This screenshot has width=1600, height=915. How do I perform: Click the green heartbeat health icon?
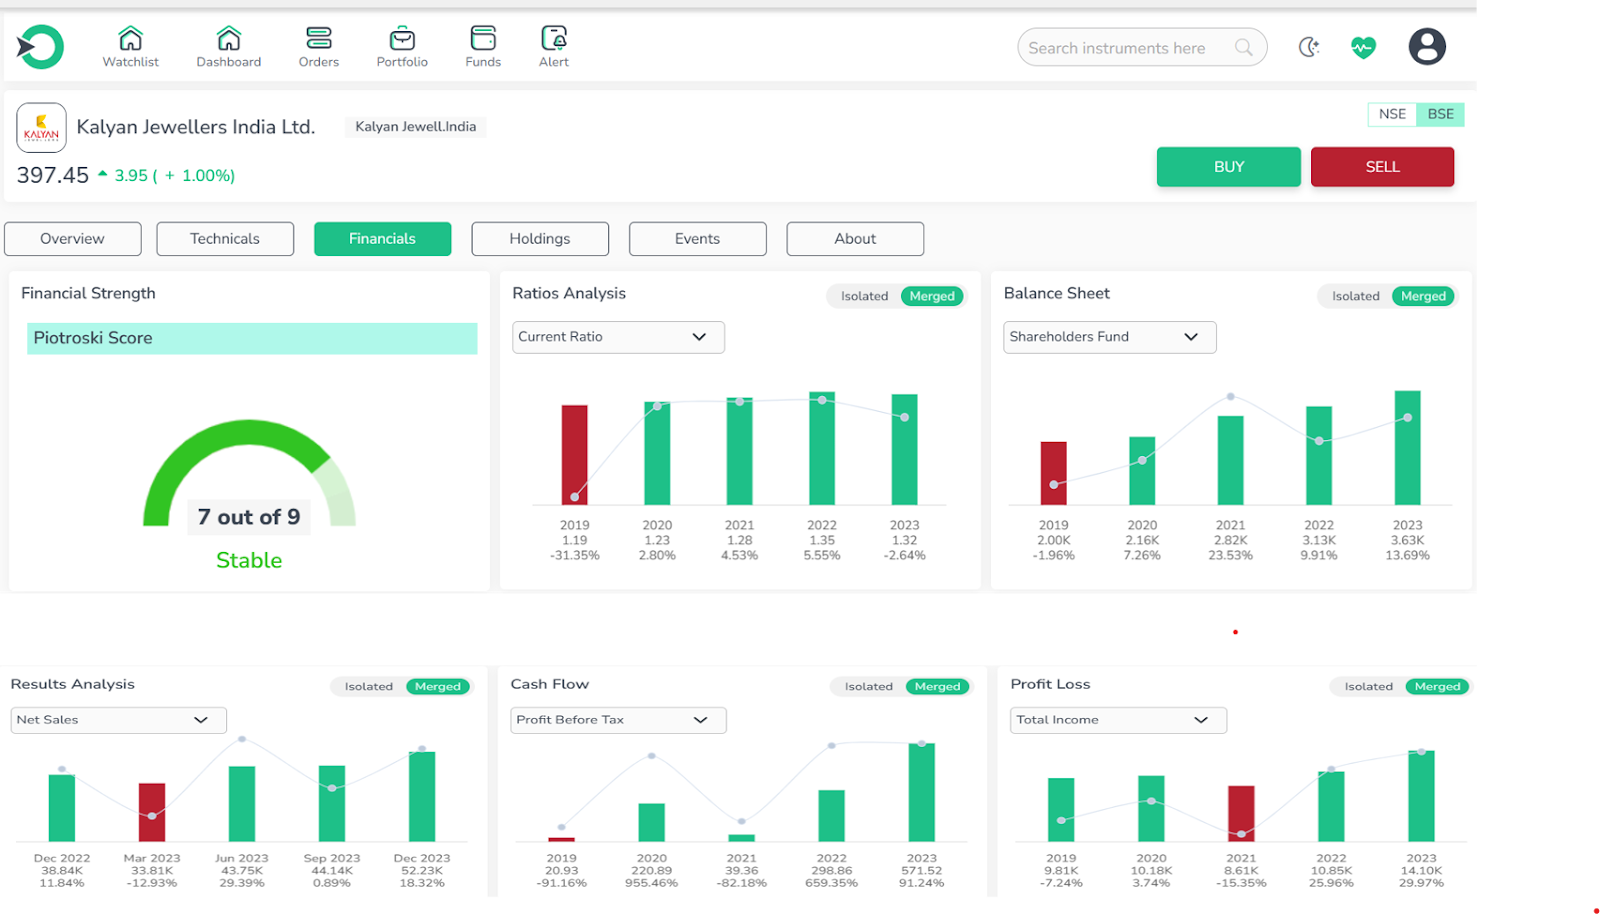[1363, 47]
